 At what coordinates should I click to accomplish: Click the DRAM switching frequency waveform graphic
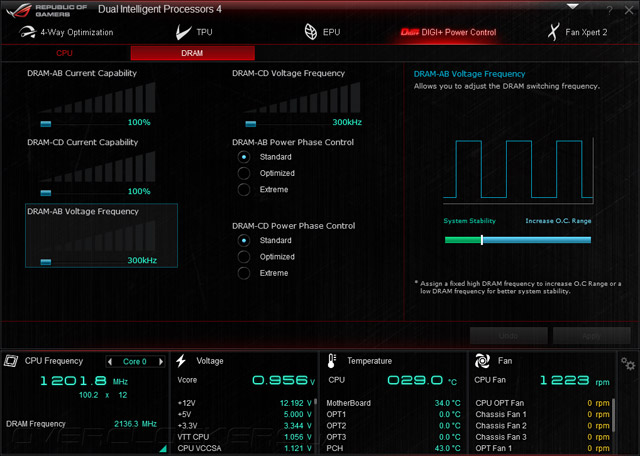coord(518,171)
